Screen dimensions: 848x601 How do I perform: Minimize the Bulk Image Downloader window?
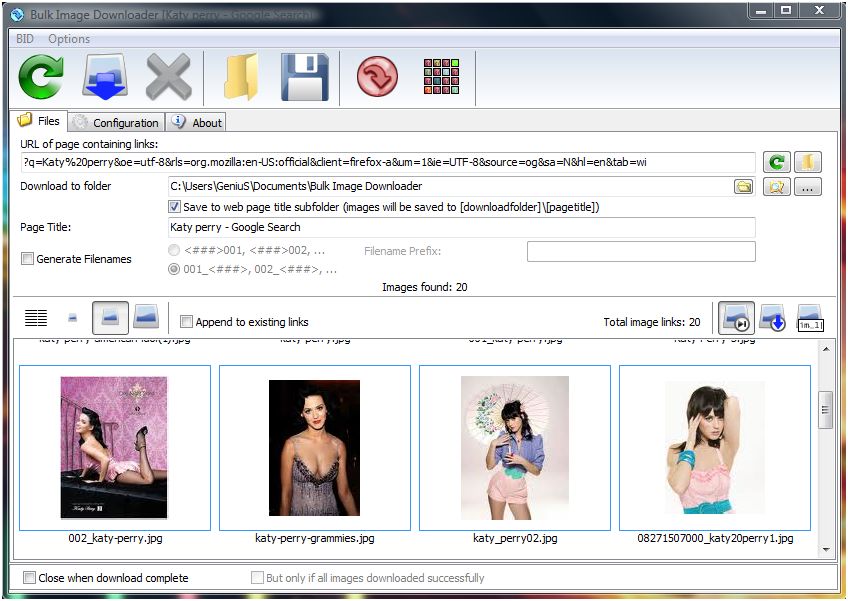pyautogui.click(x=761, y=10)
